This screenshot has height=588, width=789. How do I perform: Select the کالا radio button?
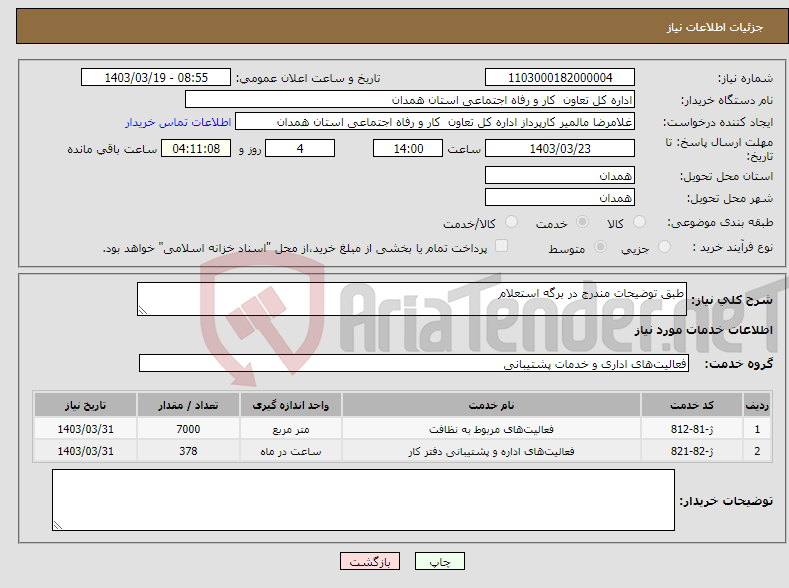coord(639,222)
